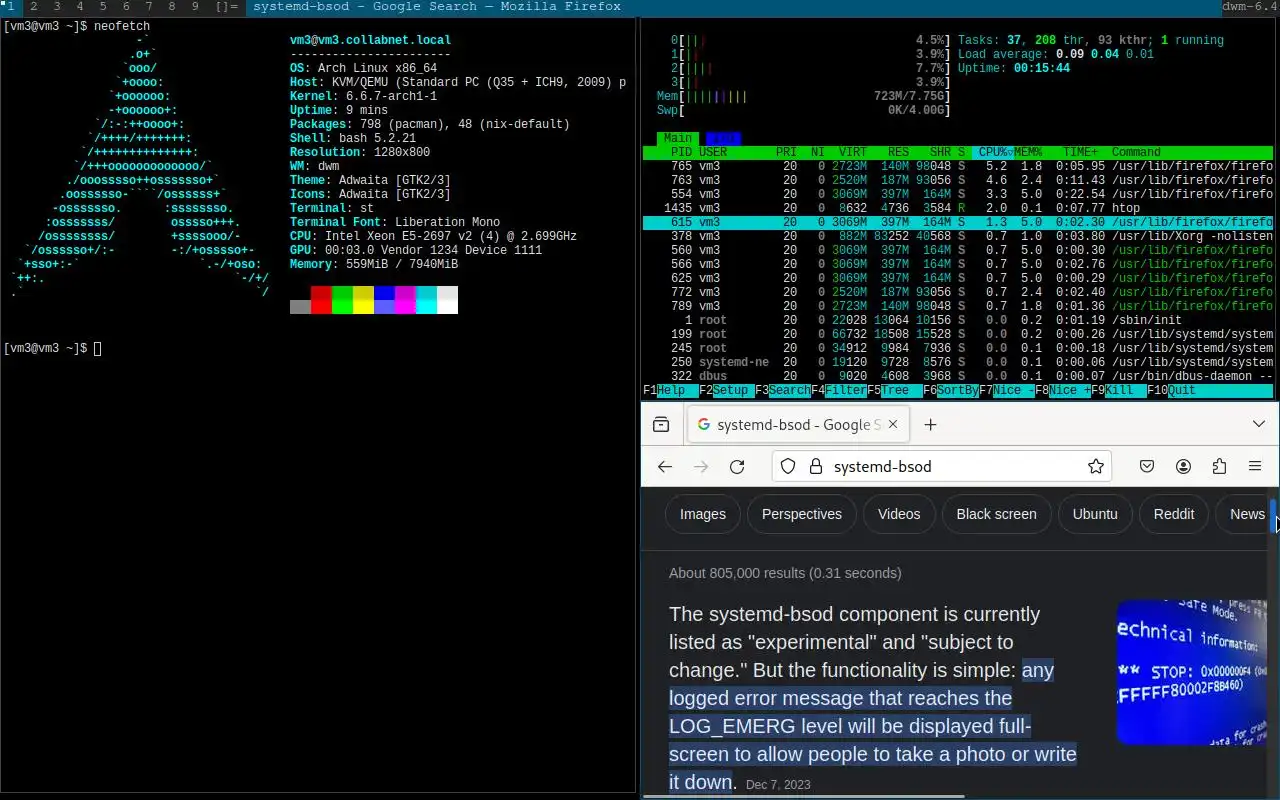Viewport: 1280px width, 800px height.
Task: Select the /sbin/init process row in htop
Action: pos(958,320)
